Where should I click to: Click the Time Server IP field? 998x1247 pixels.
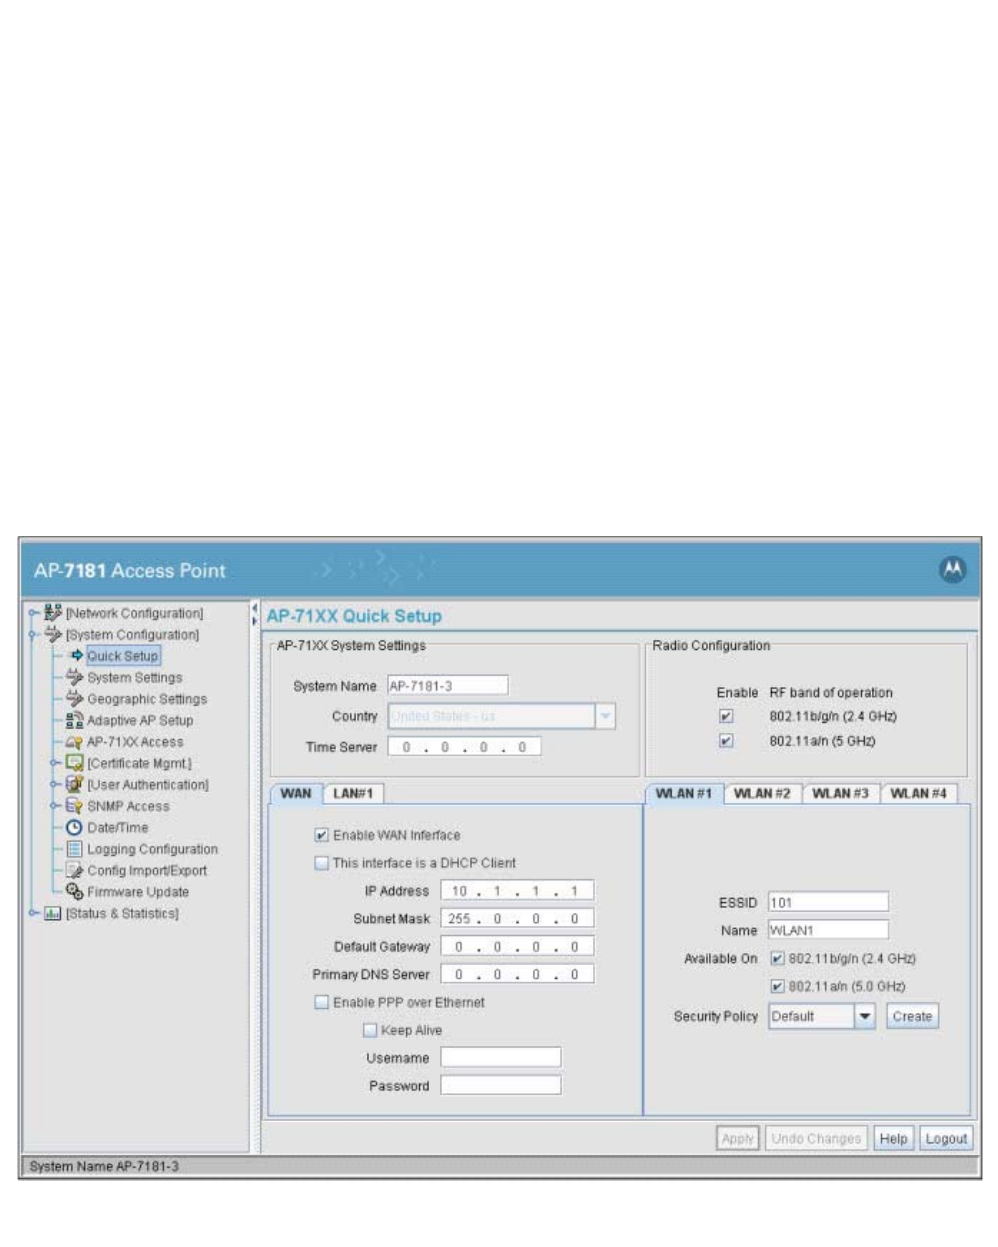pos(464,747)
